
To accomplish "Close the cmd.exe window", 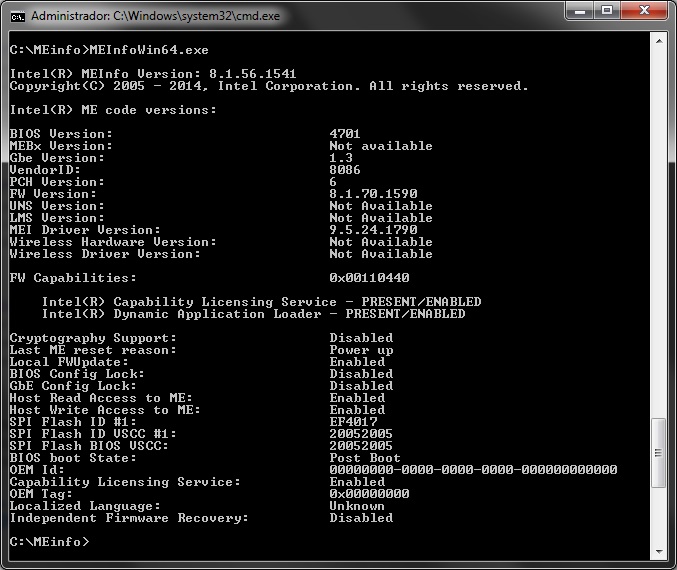I will pyautogui.click(x=644, y=10).
